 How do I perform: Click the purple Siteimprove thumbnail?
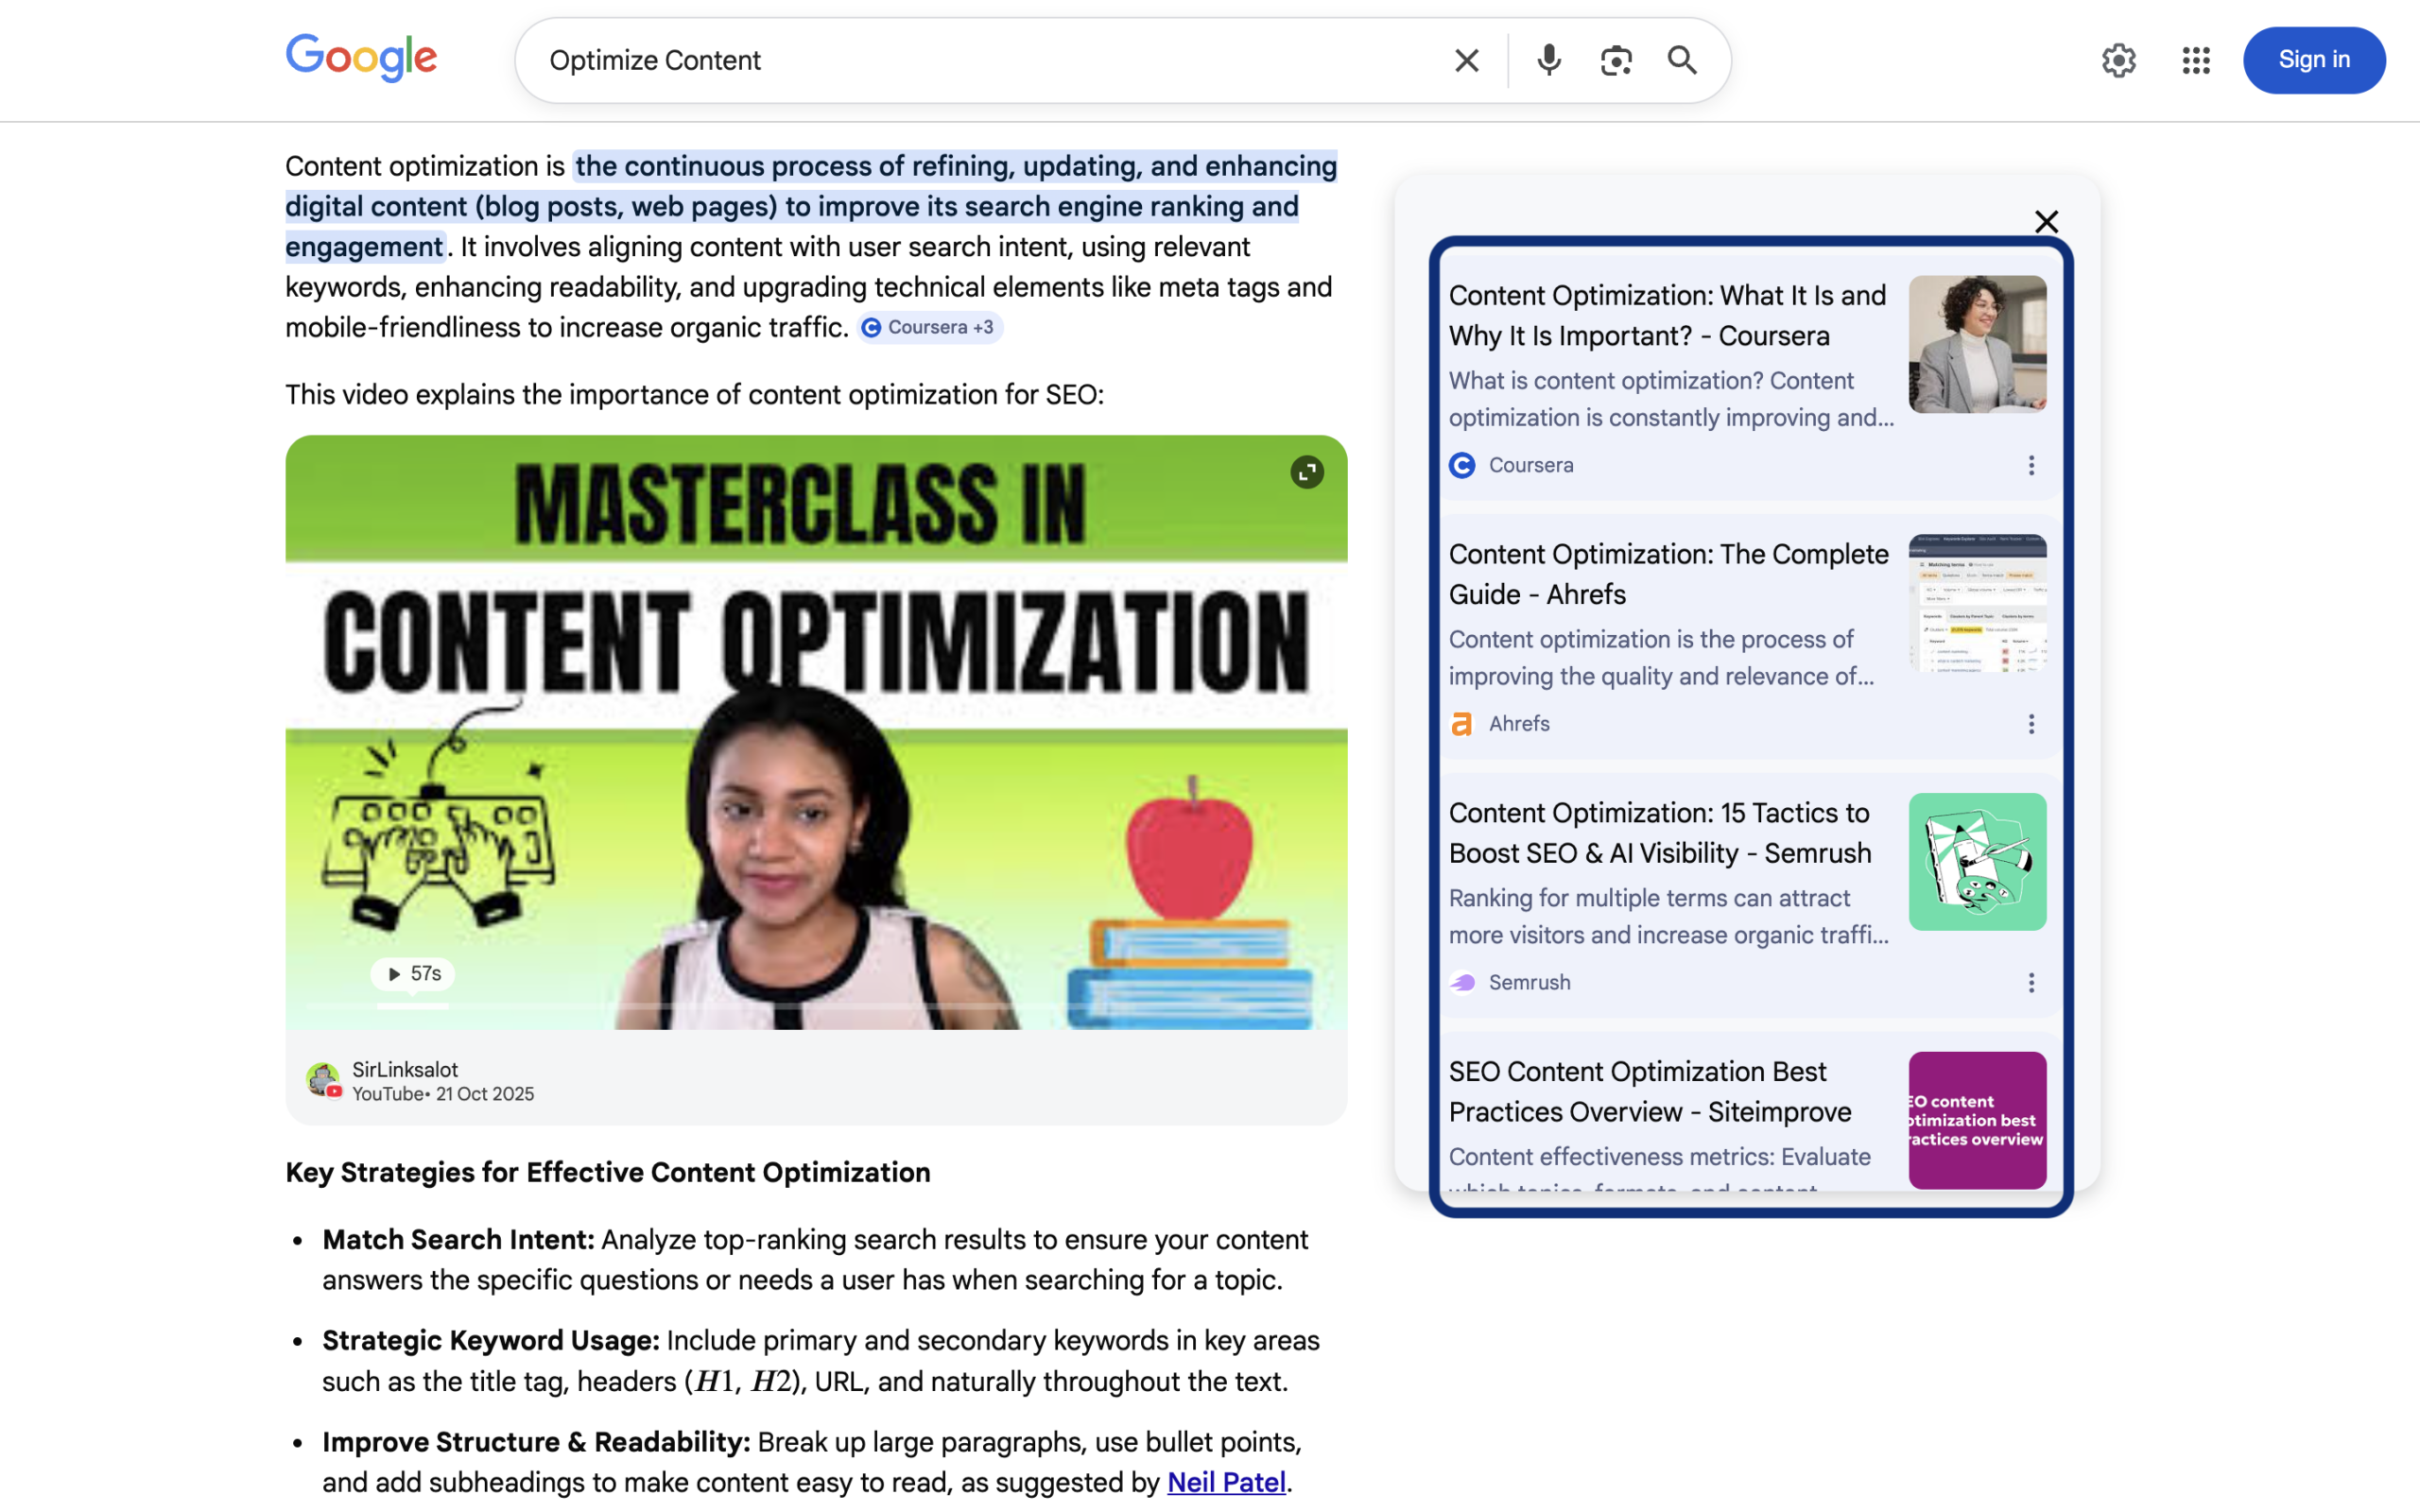(1977, 1120)
